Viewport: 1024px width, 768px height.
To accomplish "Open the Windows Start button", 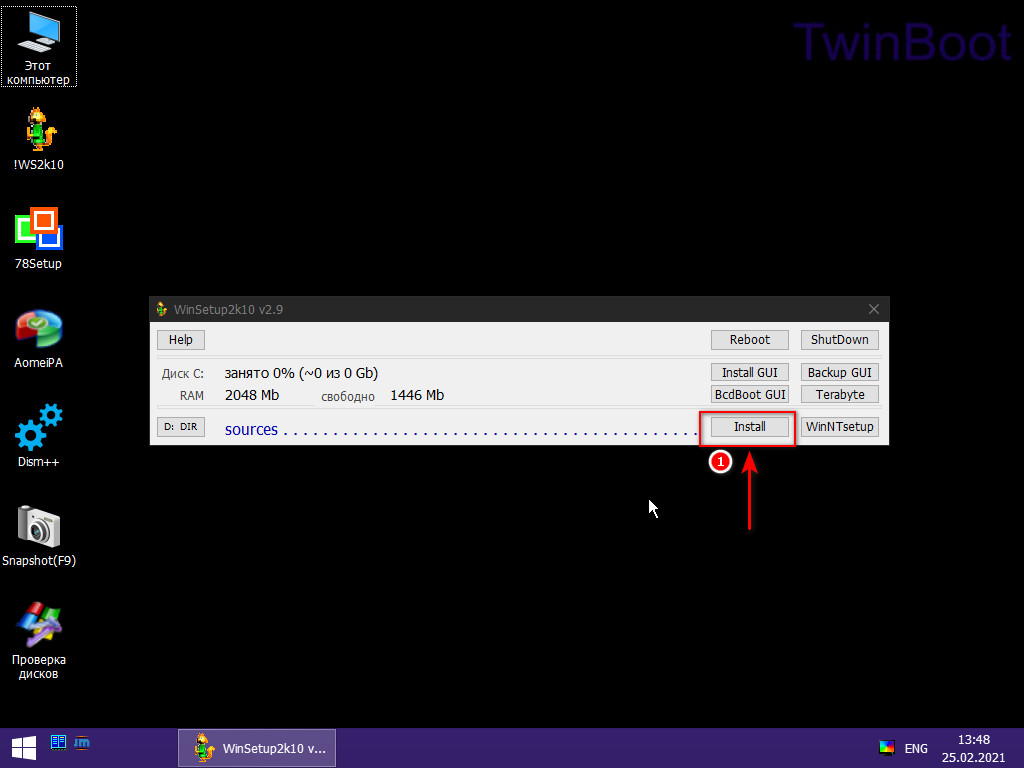I will coord(24,747).
